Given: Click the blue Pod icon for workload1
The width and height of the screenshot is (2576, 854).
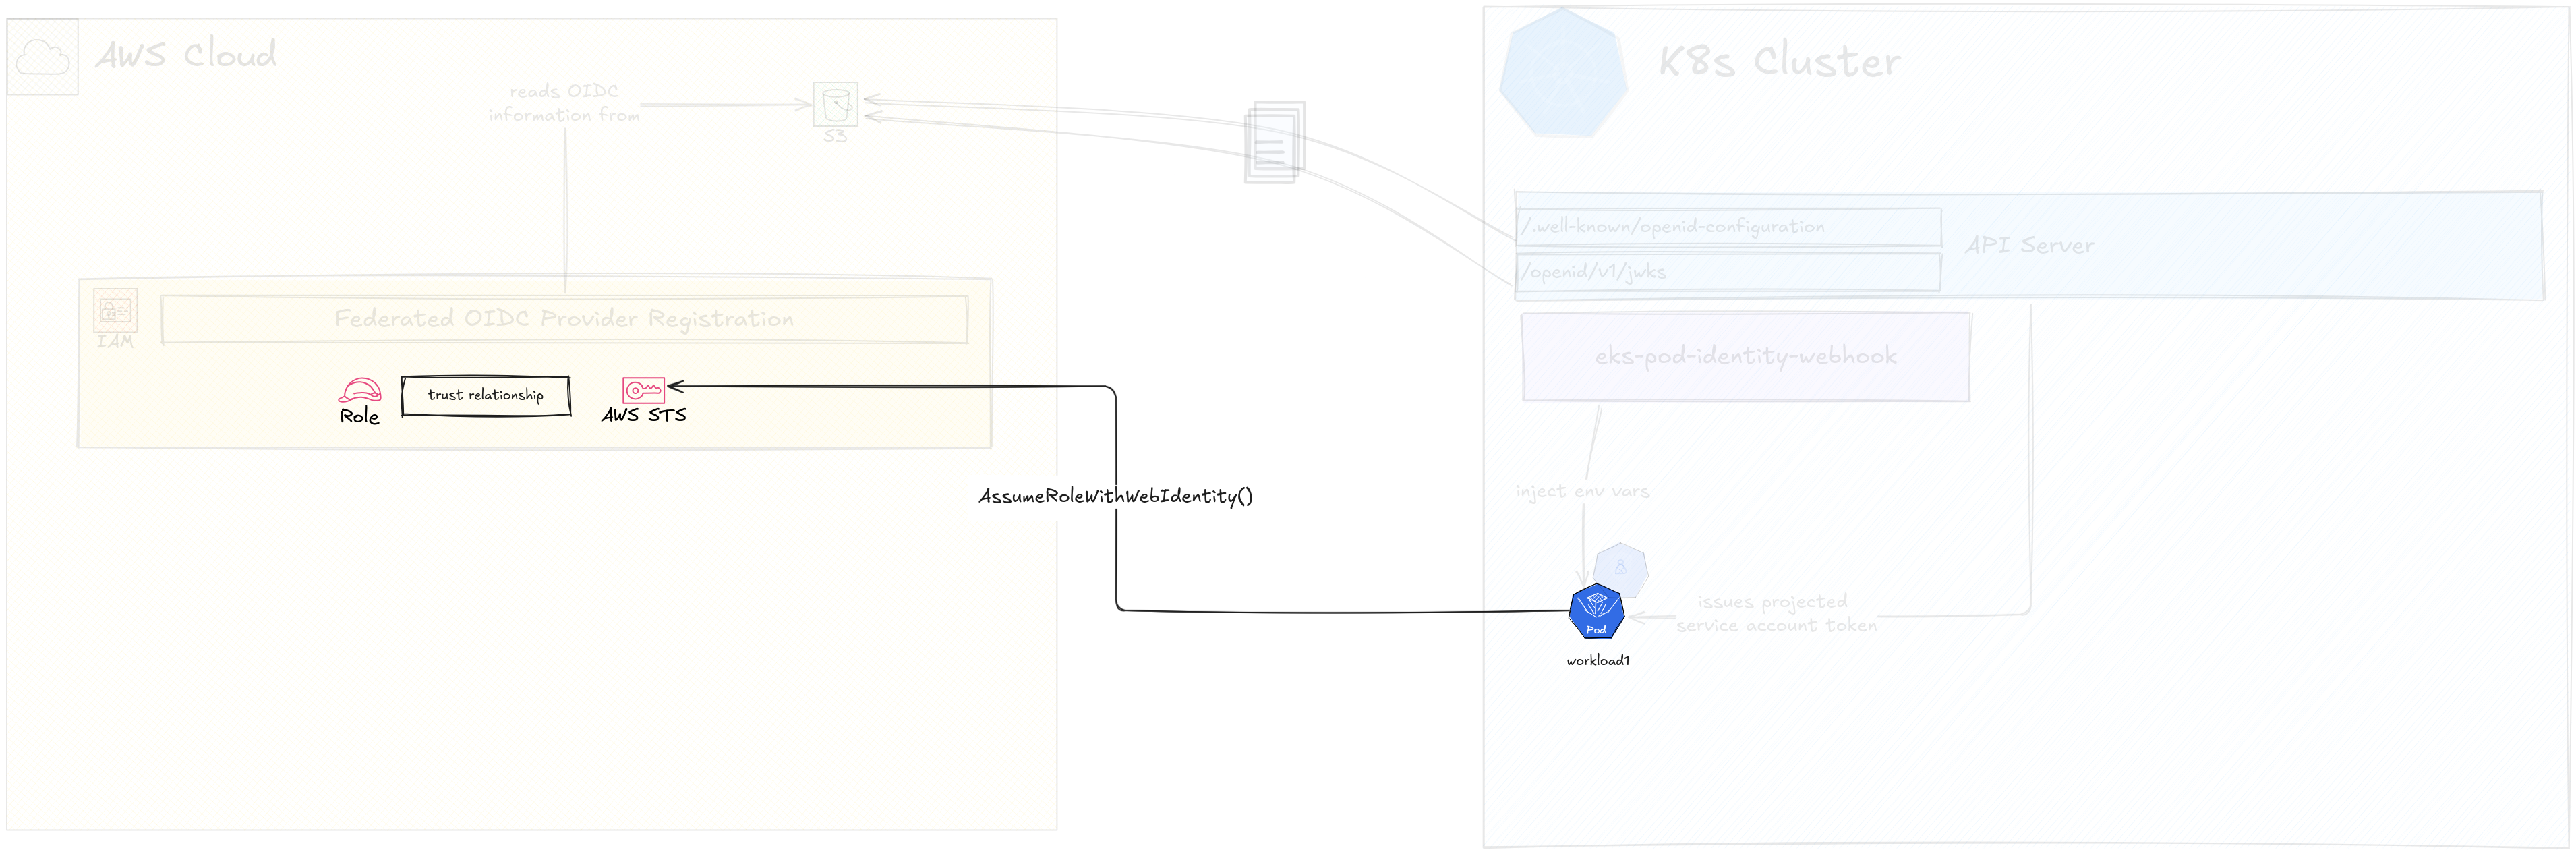Looking at the screenshot, I should click(1596, 611).
